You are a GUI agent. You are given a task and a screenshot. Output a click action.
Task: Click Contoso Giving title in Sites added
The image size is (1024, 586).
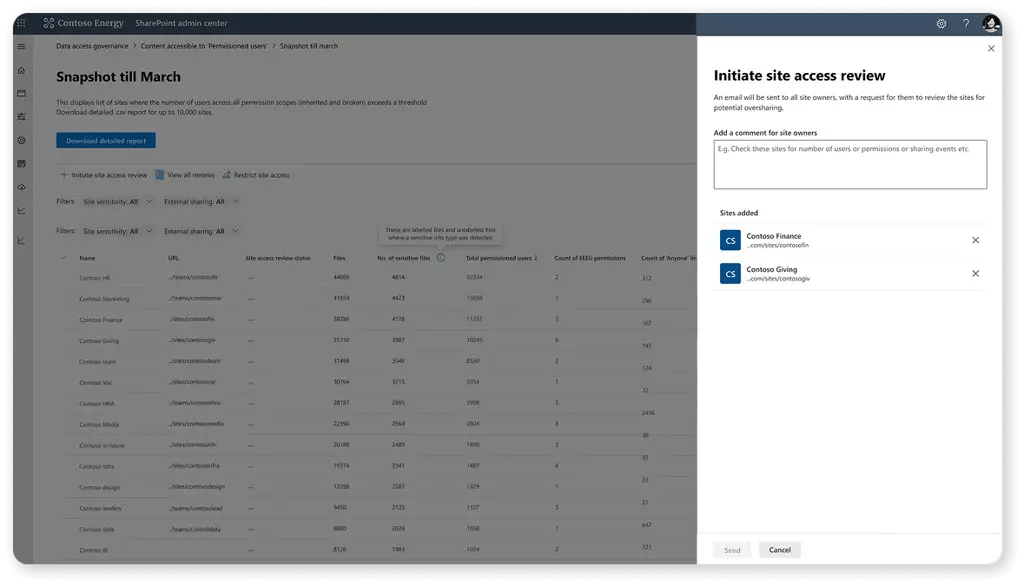point(772,270)
